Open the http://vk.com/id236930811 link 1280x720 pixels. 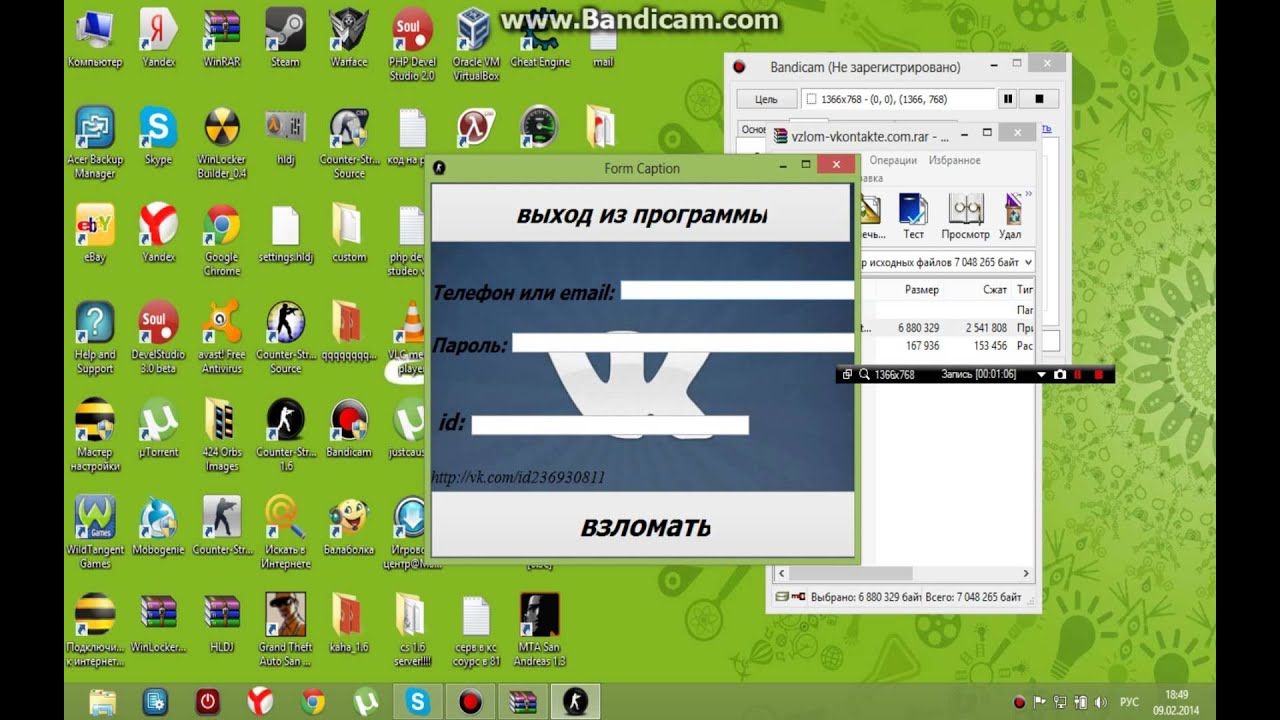pyautogui.click(x=518, y=478)
